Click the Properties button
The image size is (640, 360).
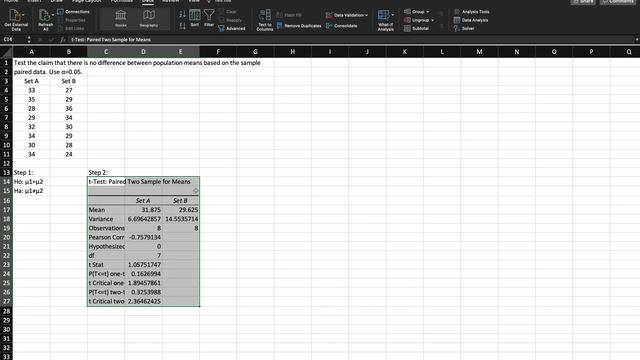(x=72, y=20)
